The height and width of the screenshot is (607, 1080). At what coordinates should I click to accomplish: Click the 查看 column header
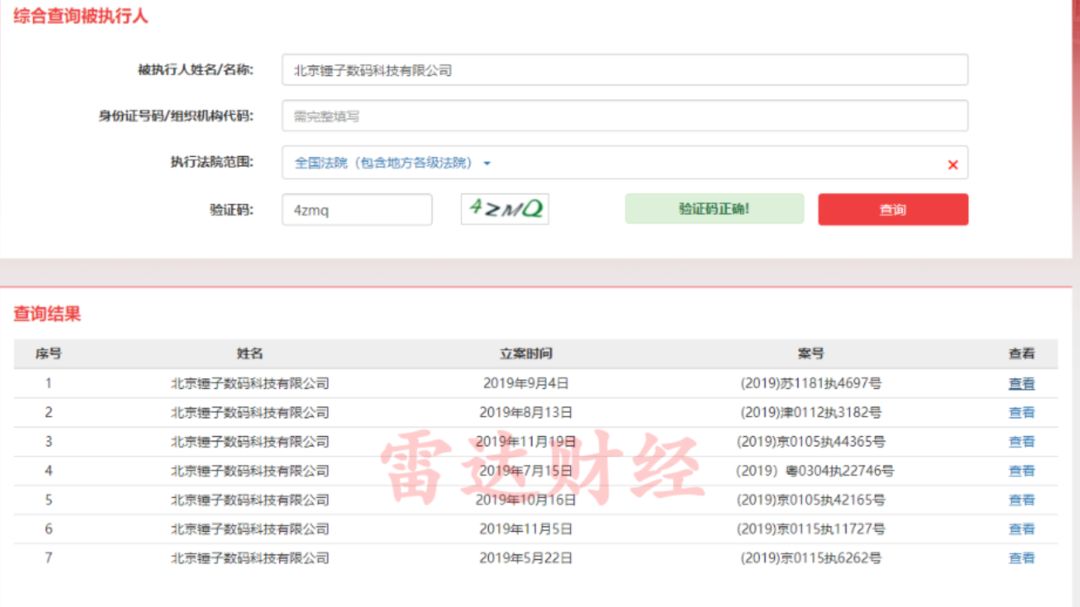click(x=1021, y=353)
